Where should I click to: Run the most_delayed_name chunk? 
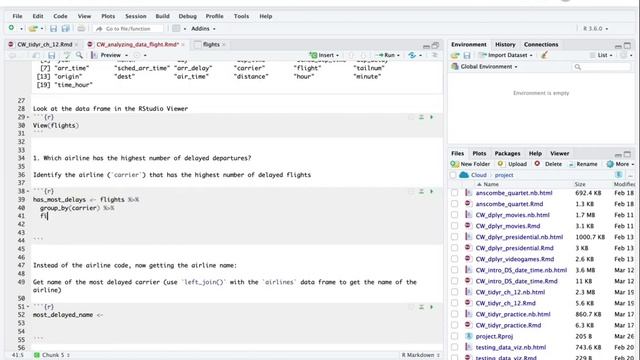tap(431, 307)
